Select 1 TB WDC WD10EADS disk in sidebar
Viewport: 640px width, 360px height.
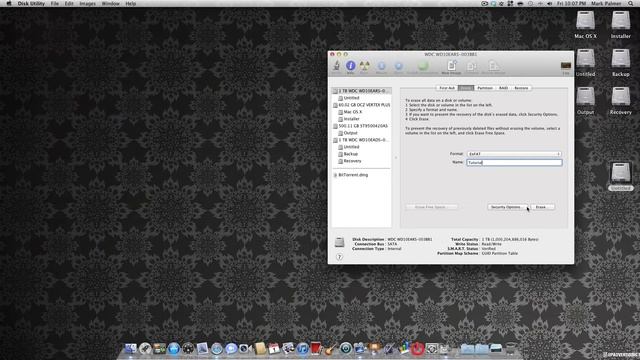coord(361,140)
